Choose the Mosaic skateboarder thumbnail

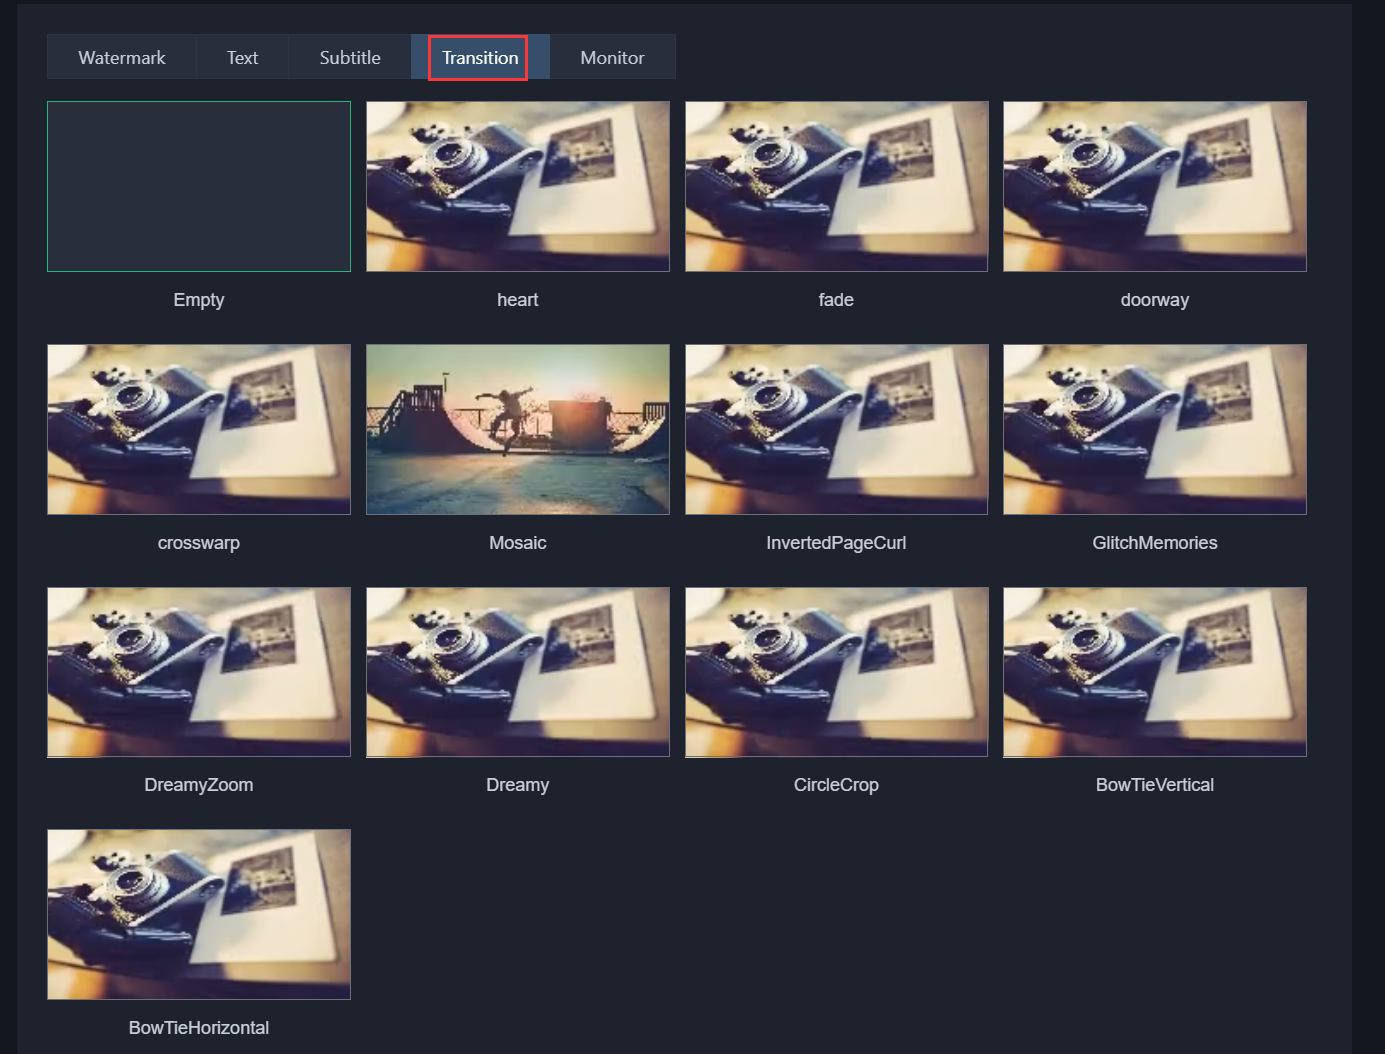(x=518, y=429)
